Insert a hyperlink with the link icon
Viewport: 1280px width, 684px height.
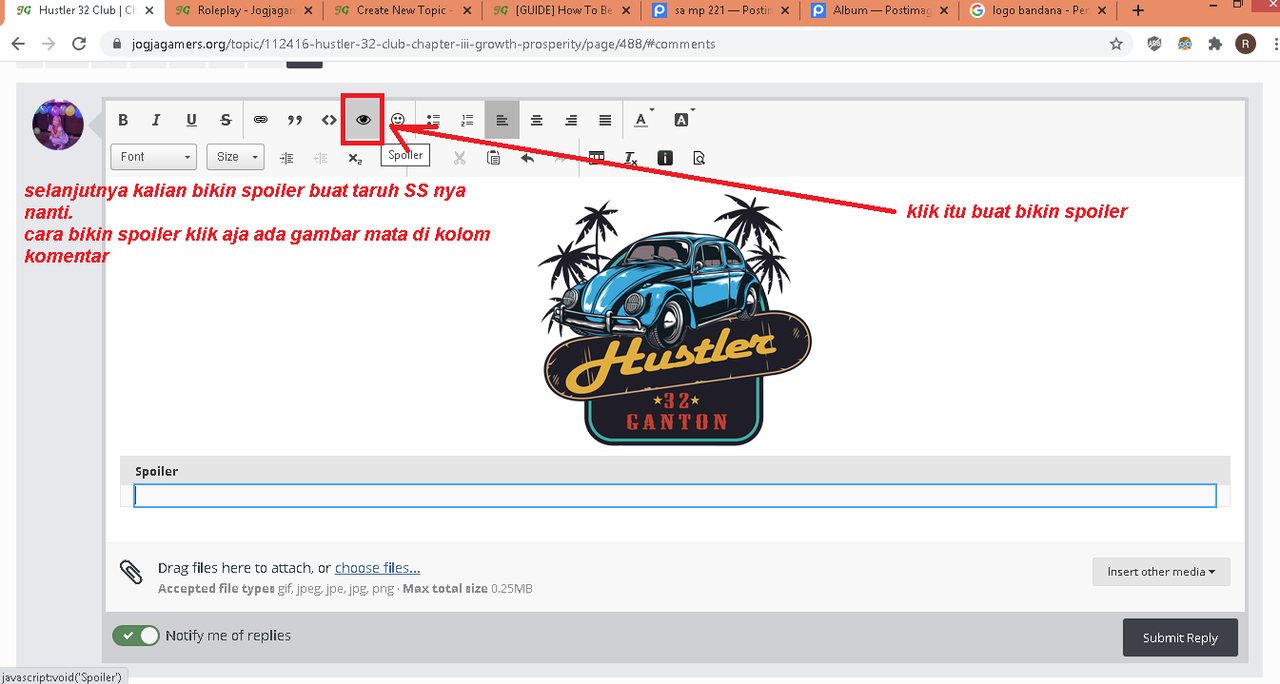[261, 120]
